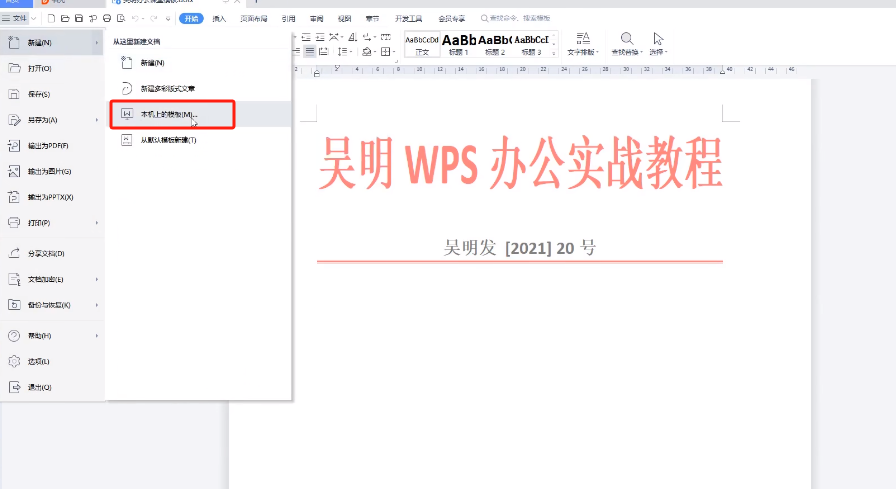Select 备份与恢复(K) in the file menu

click(x=51, y=305)
